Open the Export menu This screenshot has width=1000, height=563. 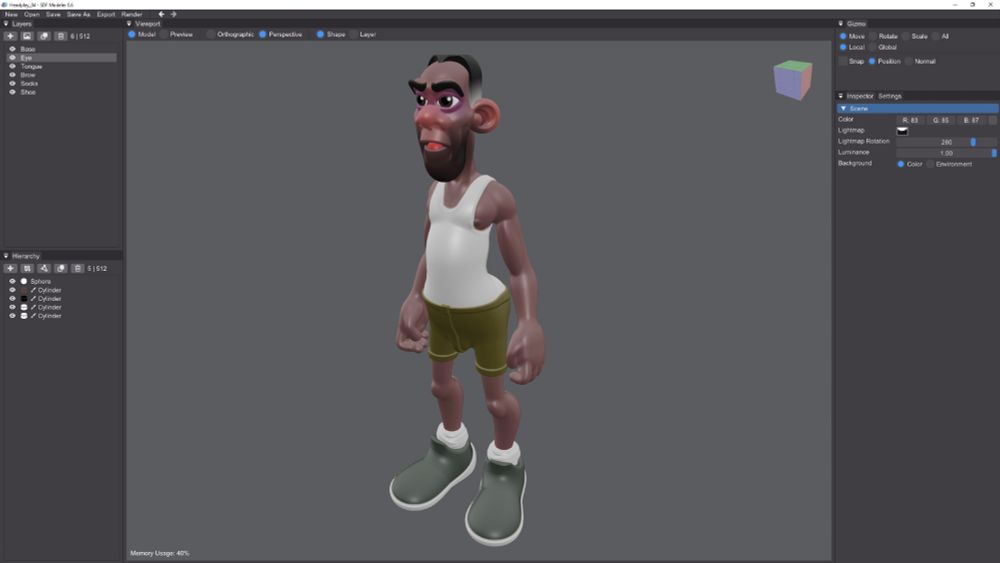point(106,14)
